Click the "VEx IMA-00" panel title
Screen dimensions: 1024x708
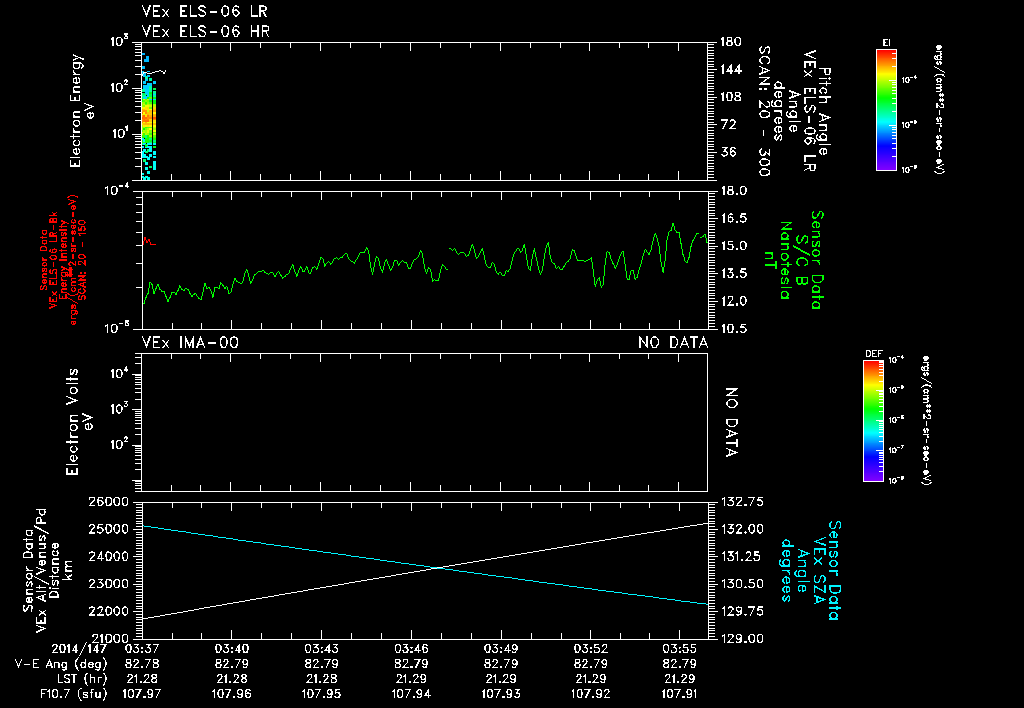point(190,343)
